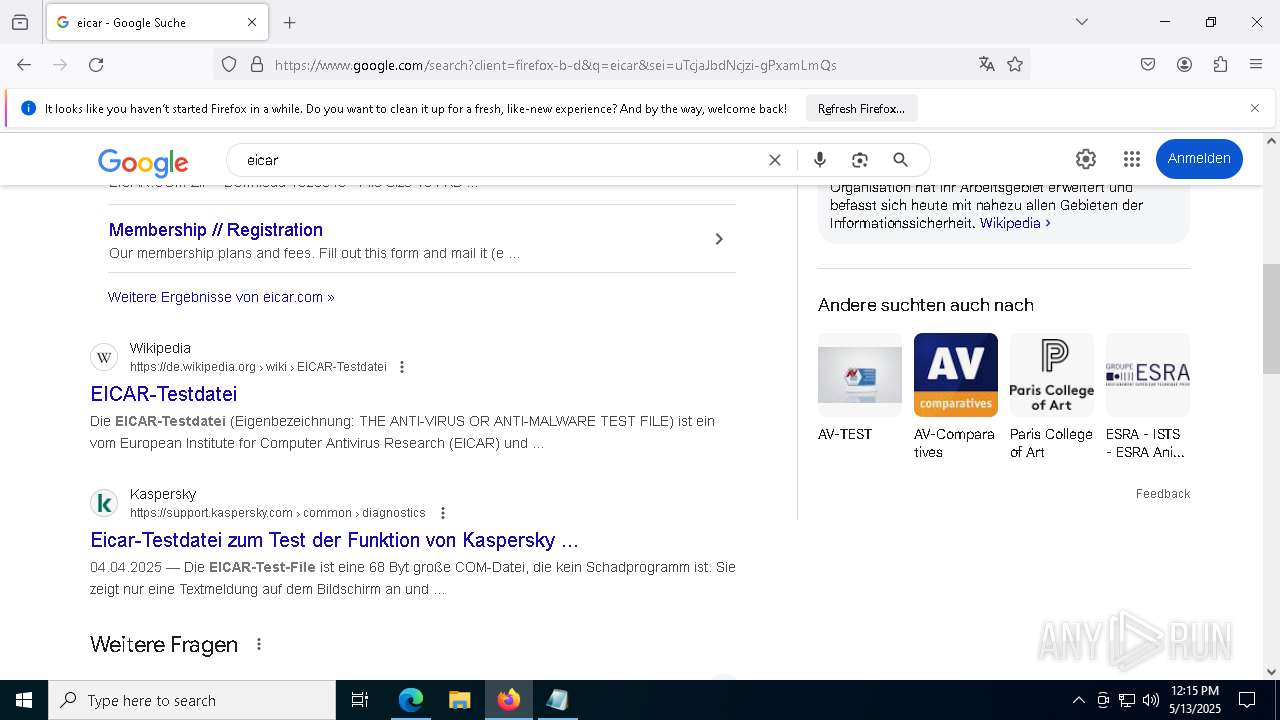The width and height of the screenshot is (1280, 720).
Task: Click the Kaspersky favicon
Action: click(104, 503)
